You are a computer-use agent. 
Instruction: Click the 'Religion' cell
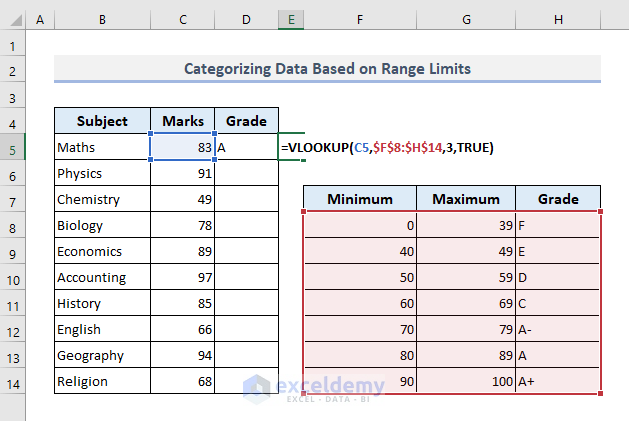pos(102,381)
